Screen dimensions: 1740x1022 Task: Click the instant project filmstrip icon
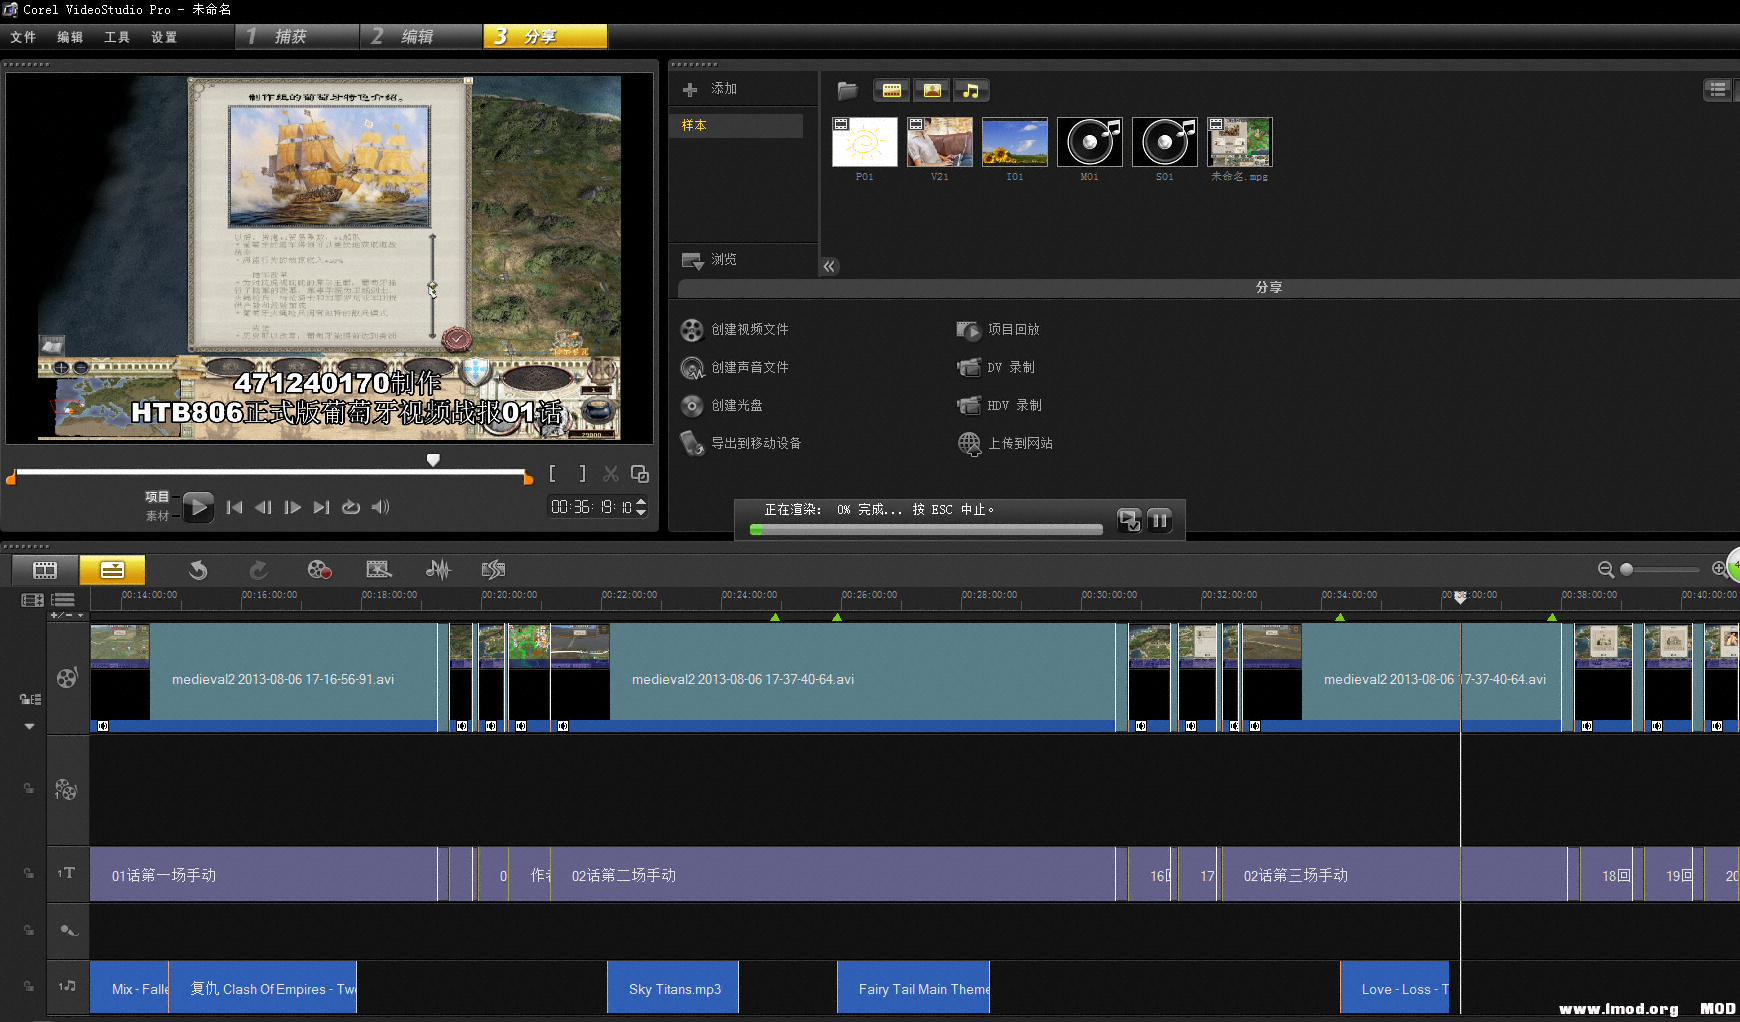[x=378, y=570]
